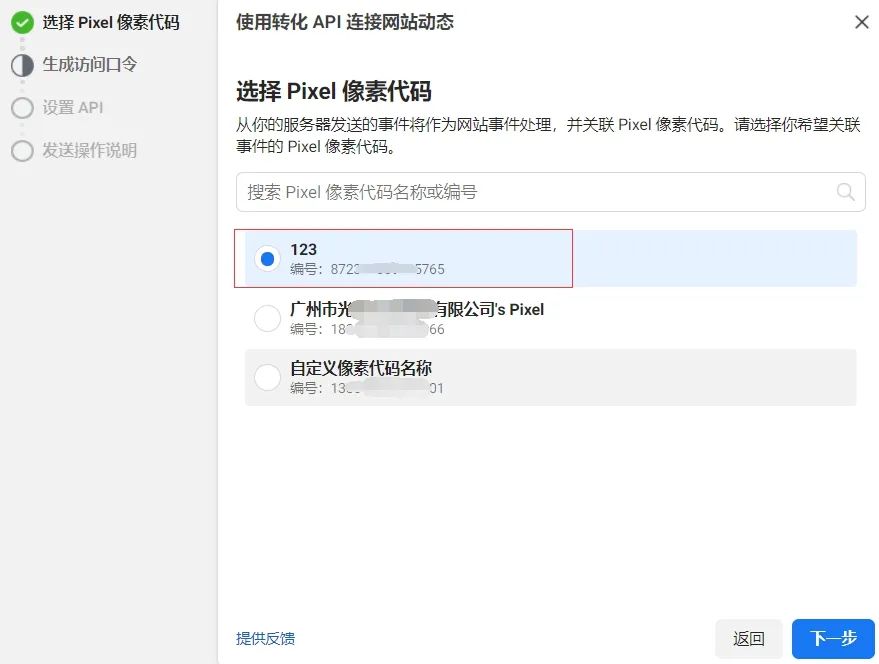Choose the 自定义像素代码名称 pixel
Image resolution: width=879 pixels, height=664 pixels.
click(x=267, y=377)
